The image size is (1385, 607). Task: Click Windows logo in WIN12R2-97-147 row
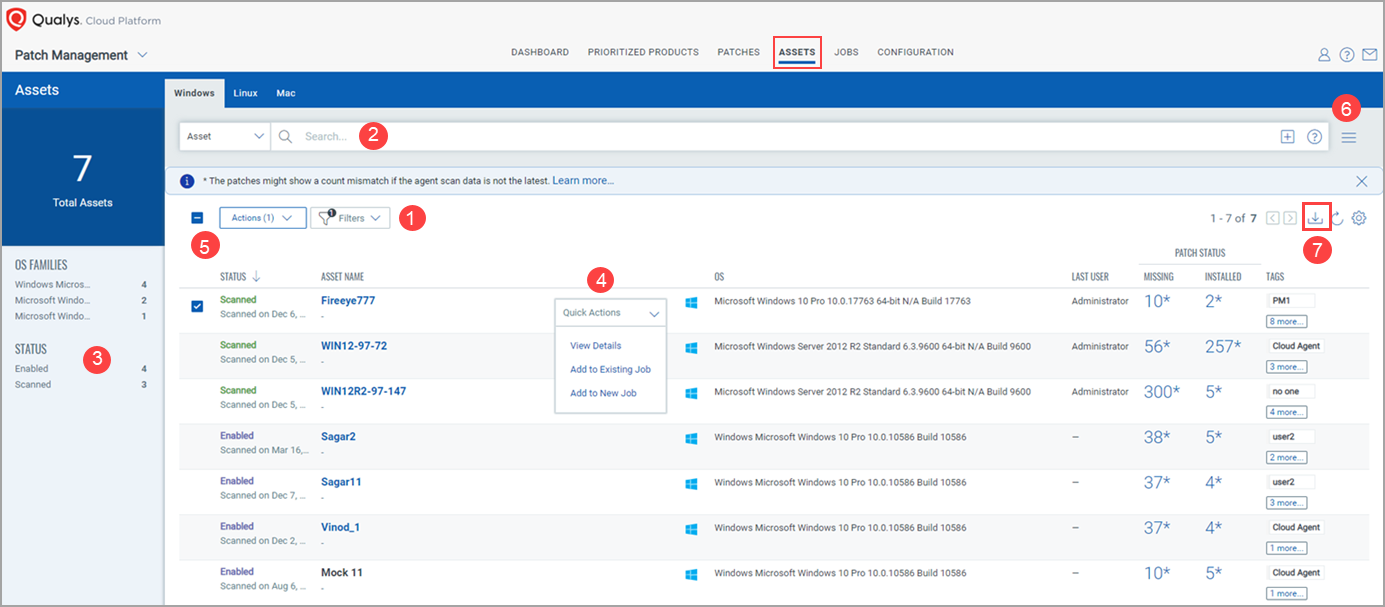(691, 392)
